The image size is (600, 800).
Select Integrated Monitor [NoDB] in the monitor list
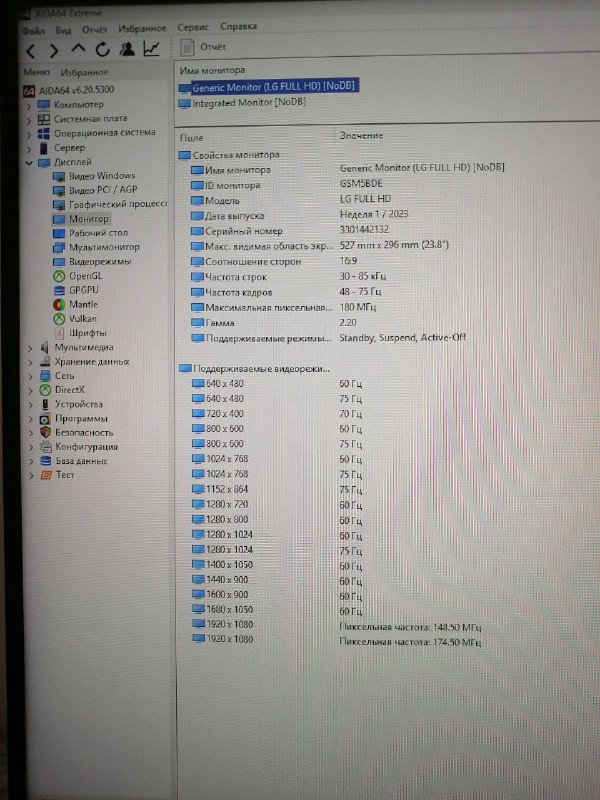248,102
